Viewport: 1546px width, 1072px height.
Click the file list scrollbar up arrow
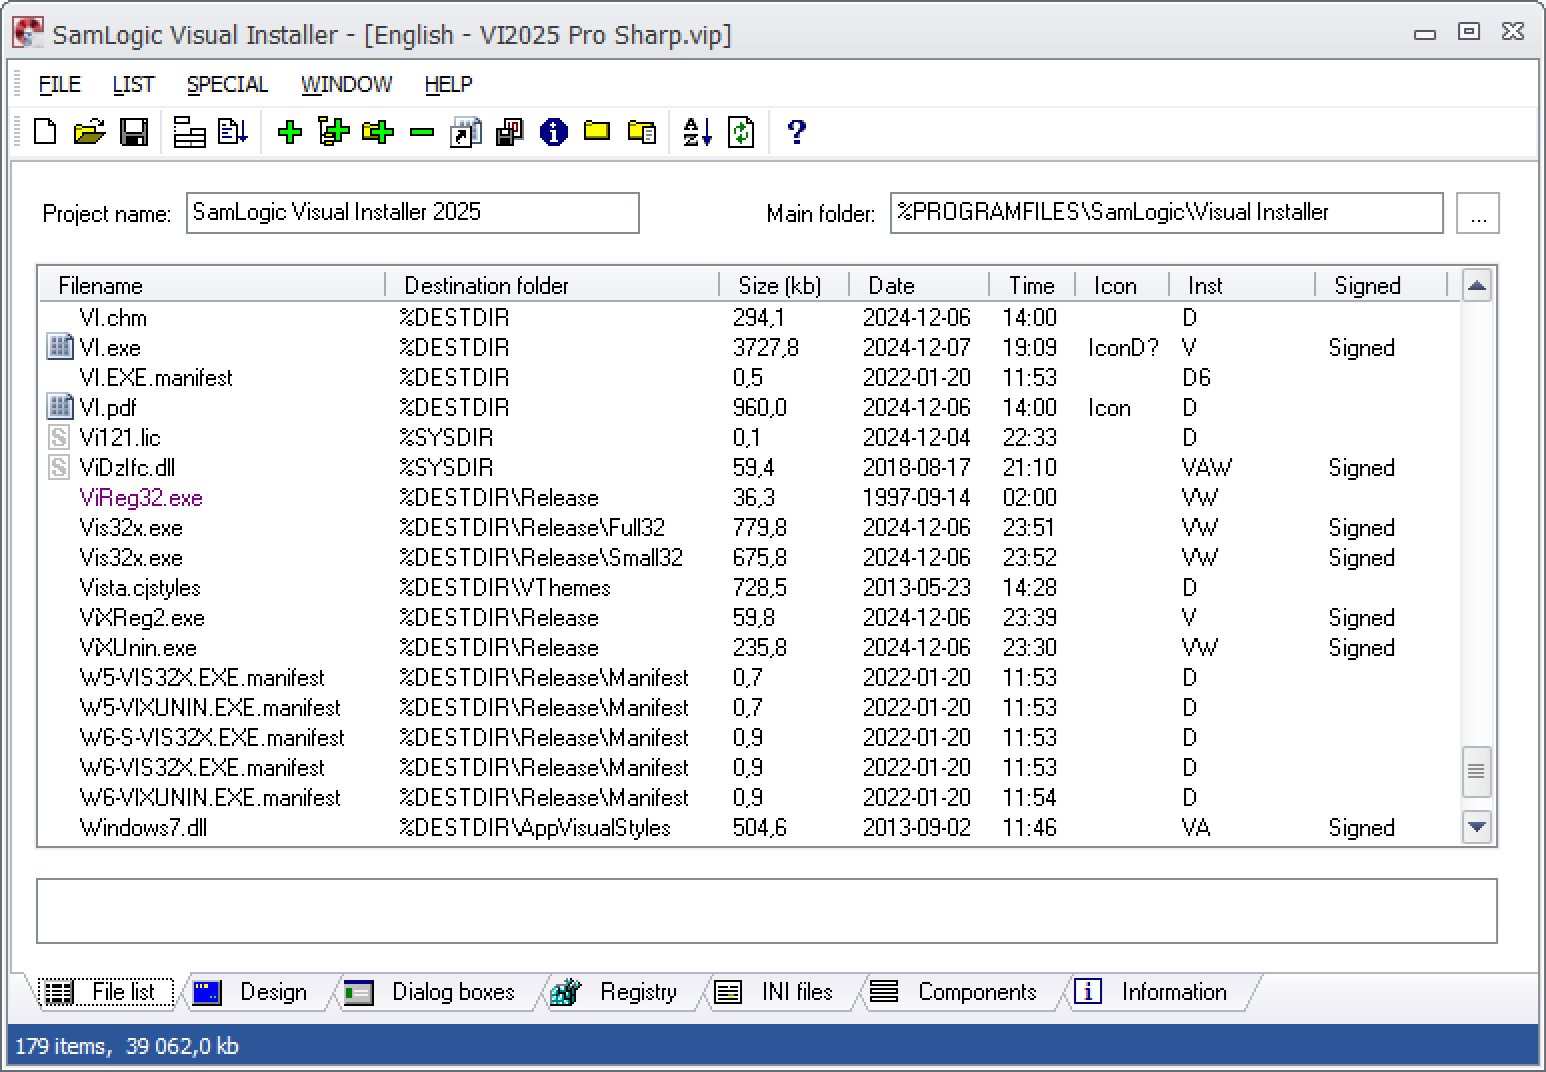tap(1477, 286)
